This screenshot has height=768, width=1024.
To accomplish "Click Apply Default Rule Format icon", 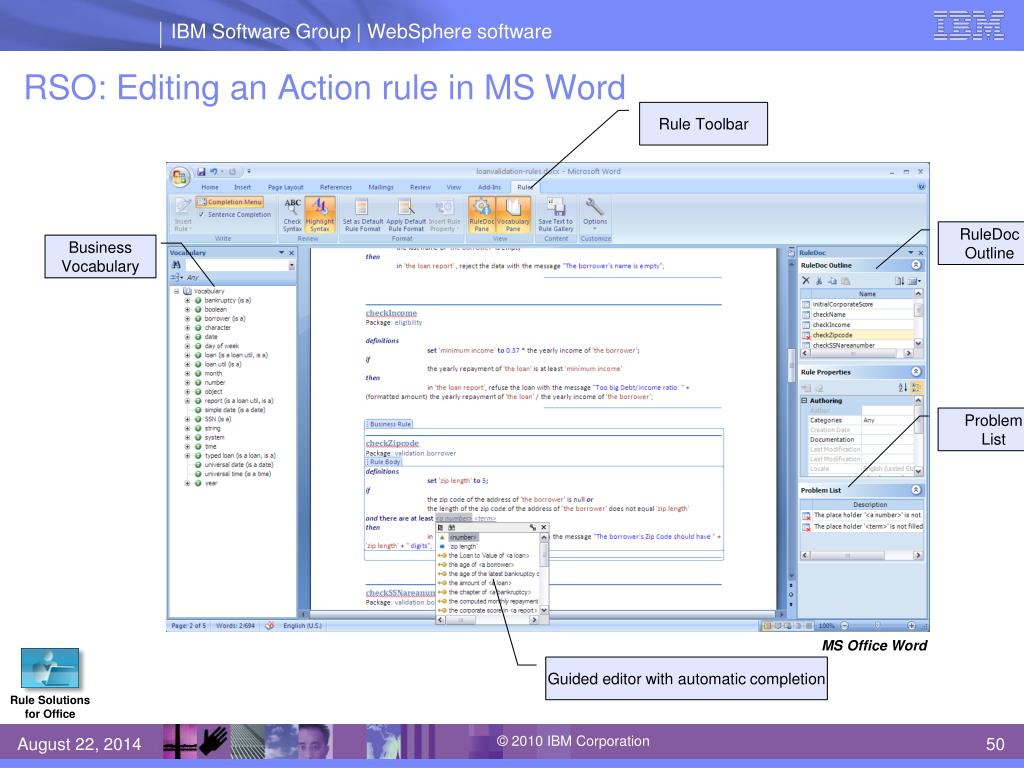I will [x=406, y=215].
